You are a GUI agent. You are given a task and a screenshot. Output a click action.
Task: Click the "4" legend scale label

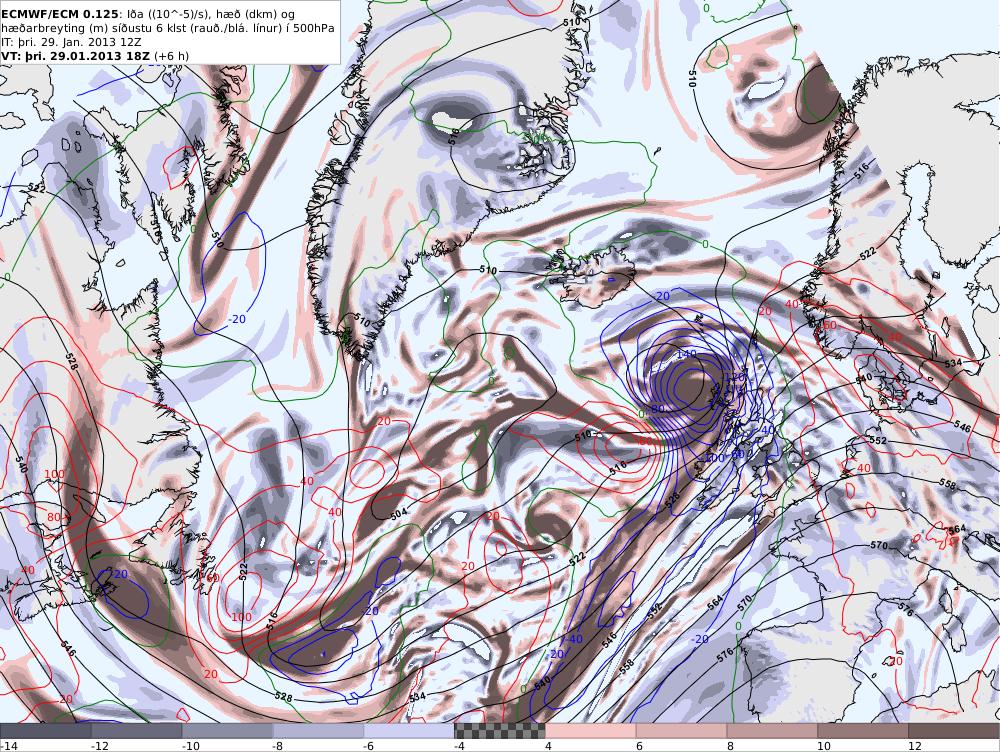point(548,746)
